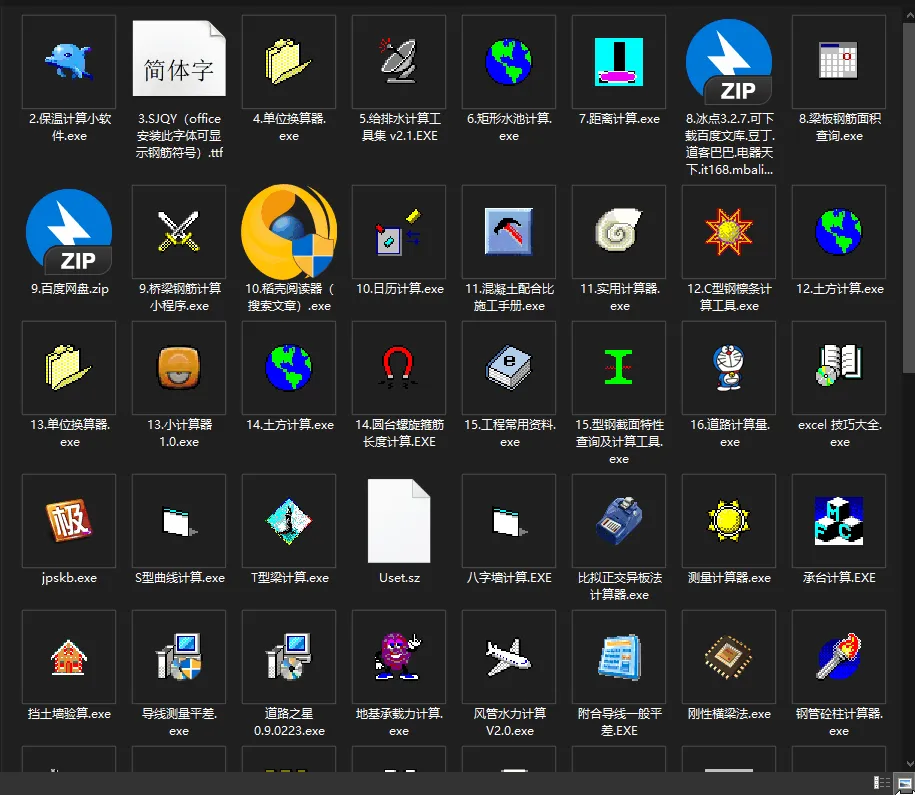This screenshot has width=915, height=795.
Task: Select shell icon of 11.实用计算器.exe
Action: [x=619, y=230]
